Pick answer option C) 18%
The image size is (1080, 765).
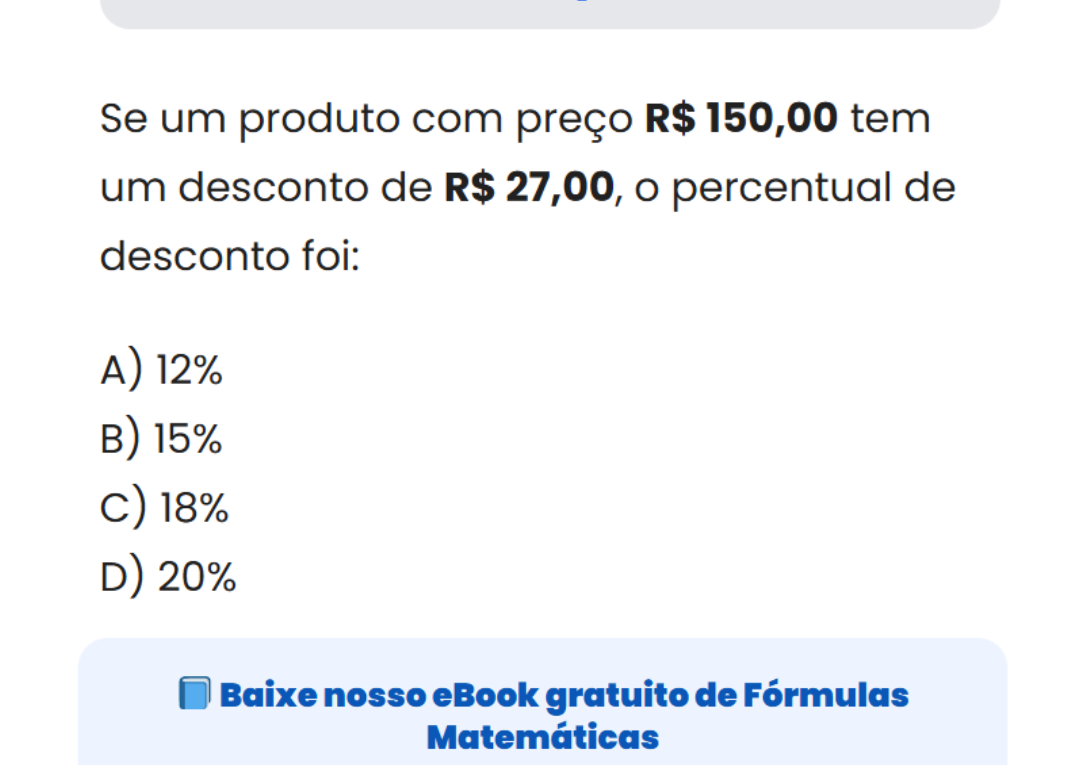pyautogui.click(x=165, y=509)
